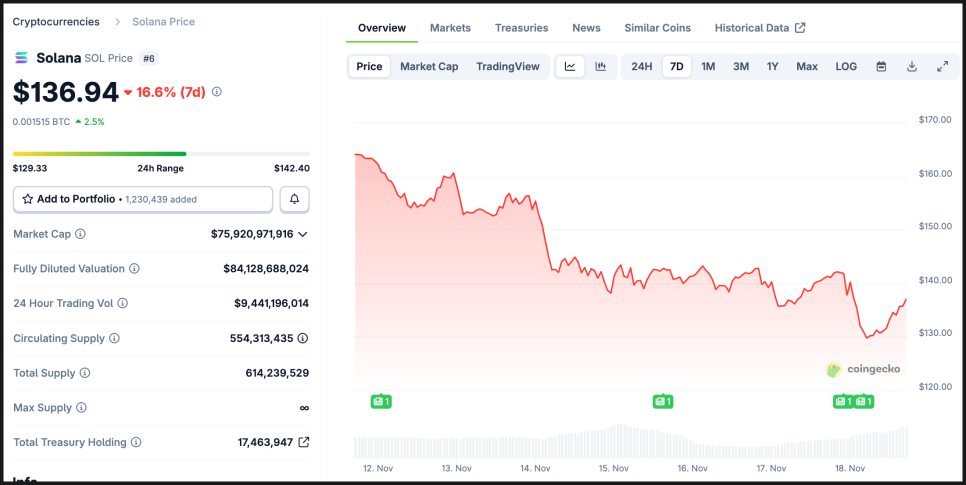Switch to the Similar Coins tab

click(x=657, y=28)
